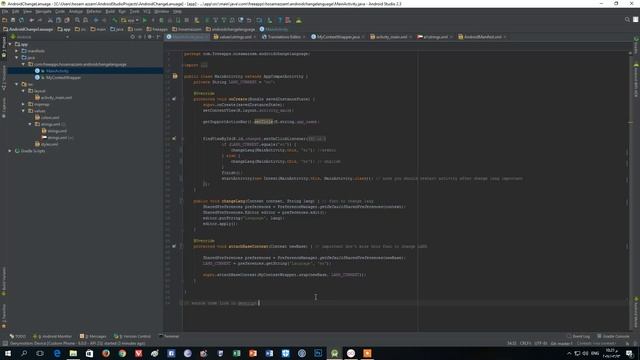The image size is (640, 360).
Task: Switch to the AndroidManifest.xml editor tab
Action: (482, 37)
